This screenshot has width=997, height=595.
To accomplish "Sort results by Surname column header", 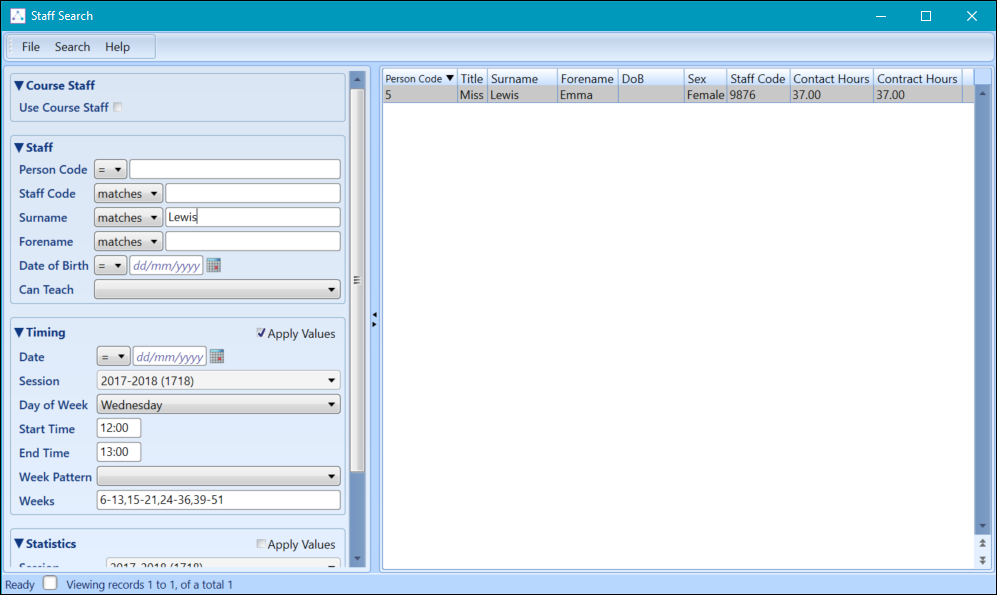I will (521, 79).
